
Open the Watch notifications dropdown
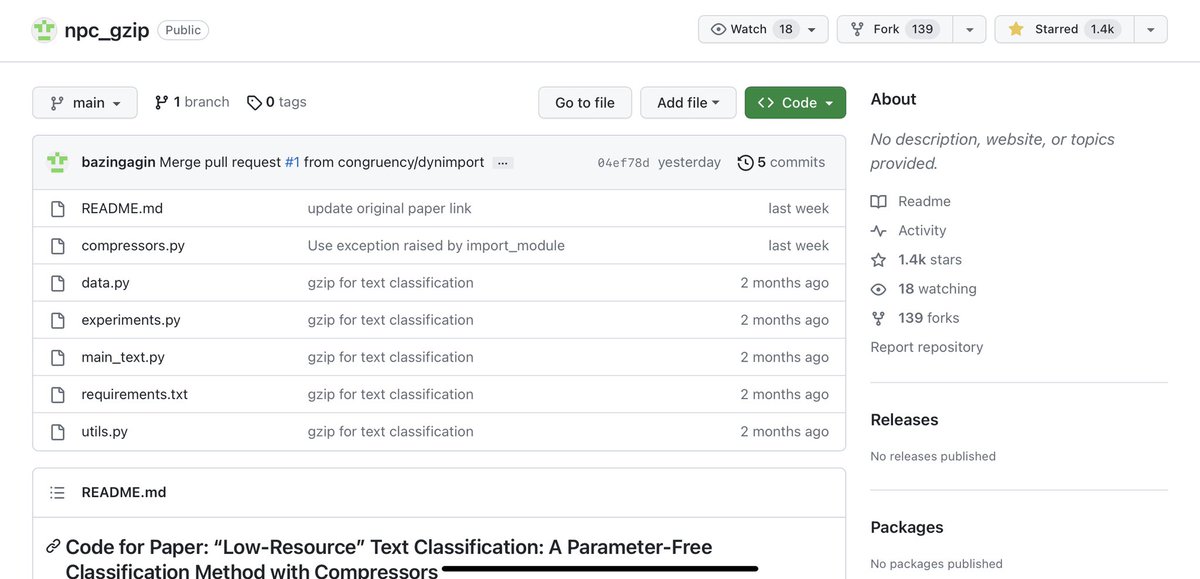[763, 29]
